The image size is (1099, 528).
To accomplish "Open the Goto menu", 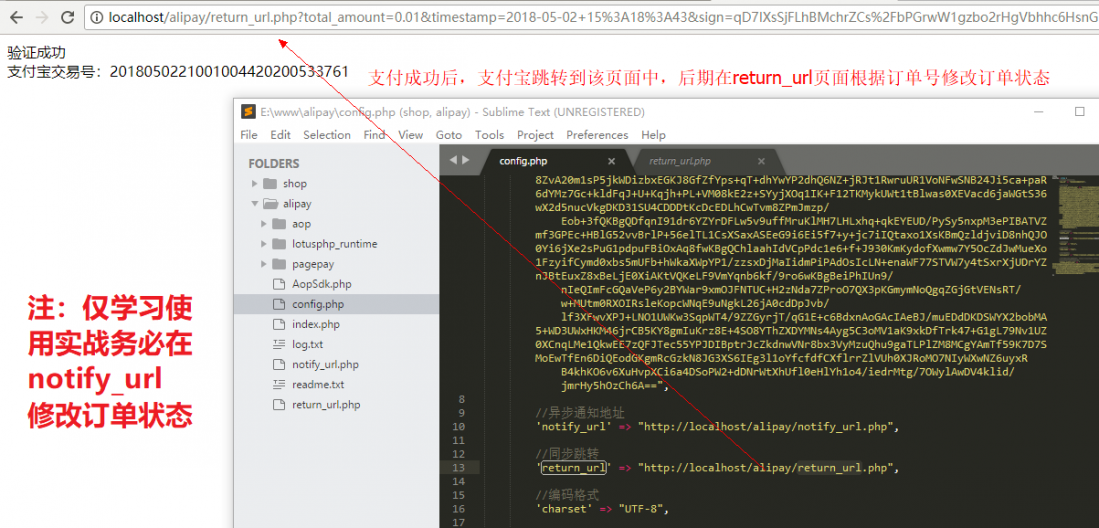I will click(x=449, y=135).
